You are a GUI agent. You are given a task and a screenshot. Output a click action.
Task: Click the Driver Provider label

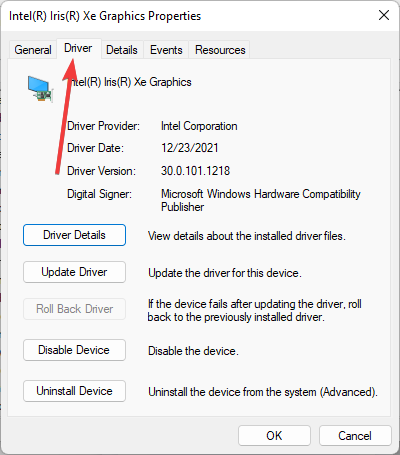[103, 126]
